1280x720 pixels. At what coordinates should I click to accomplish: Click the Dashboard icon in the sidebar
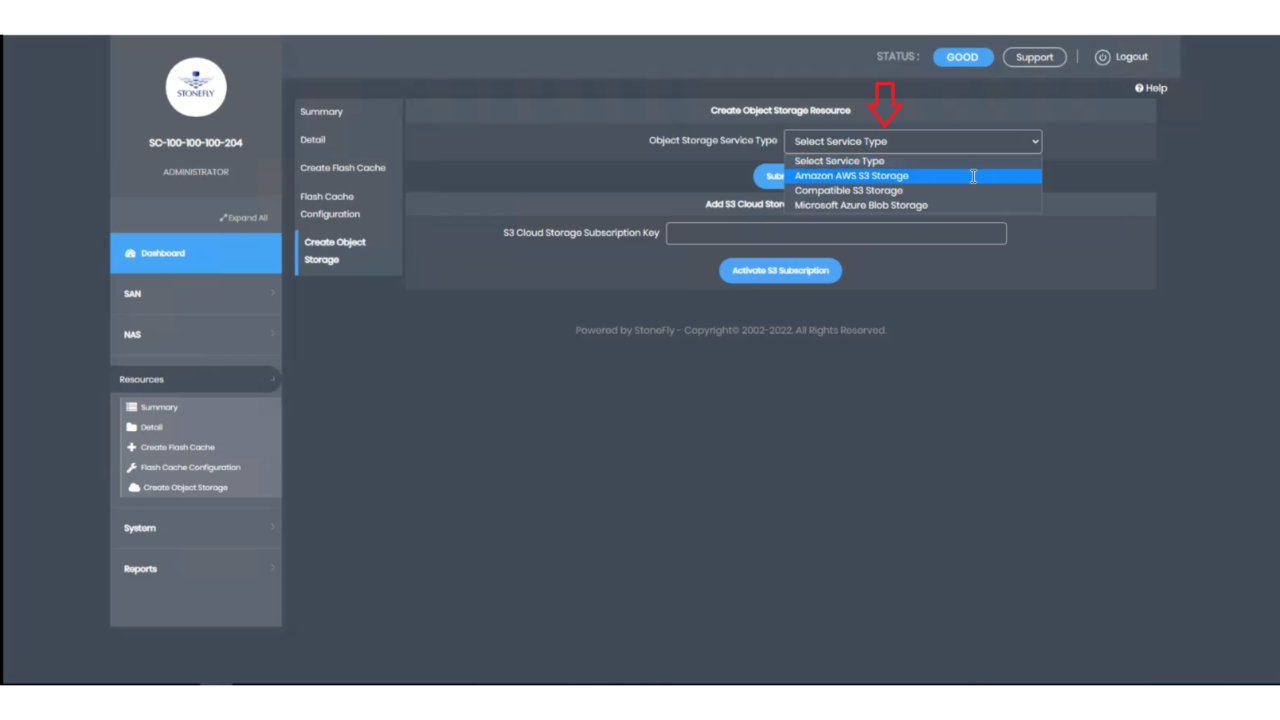tap(133, 253)
